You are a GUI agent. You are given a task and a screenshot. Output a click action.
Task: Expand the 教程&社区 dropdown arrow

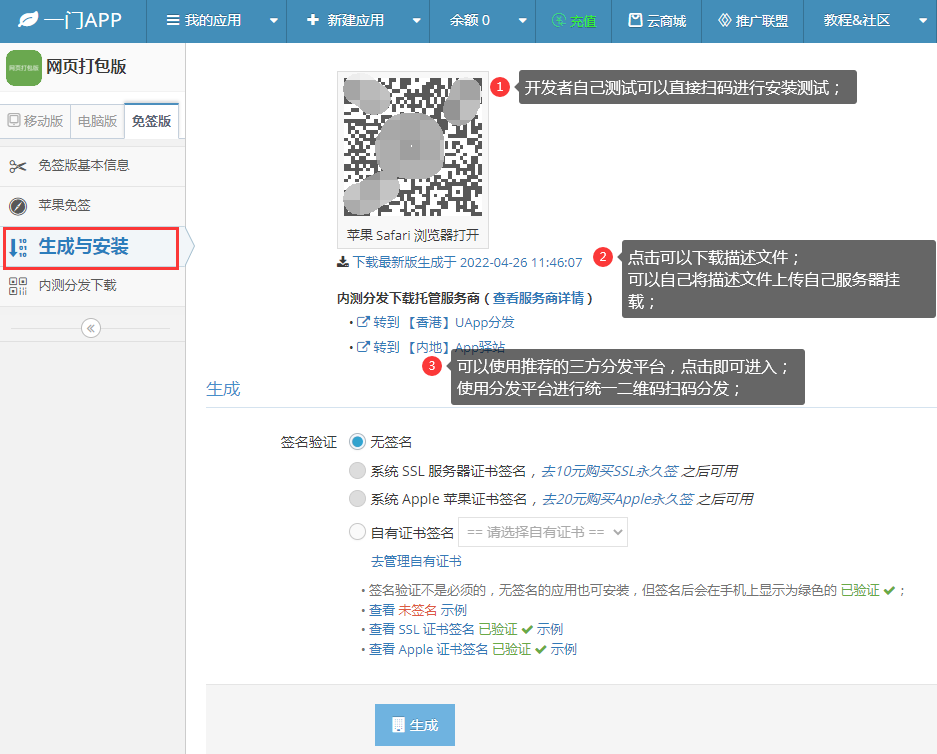[x=923, y=20]
